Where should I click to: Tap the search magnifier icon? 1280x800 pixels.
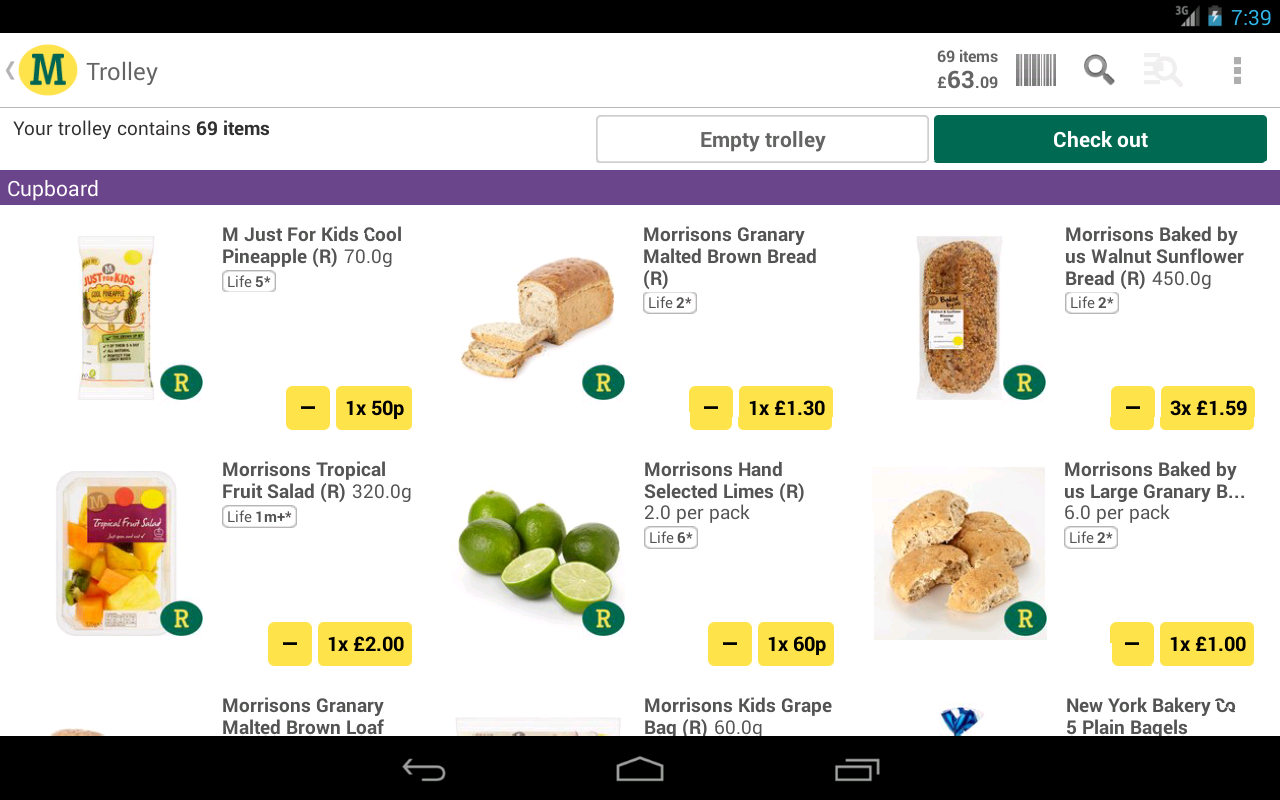(1098, 71)
